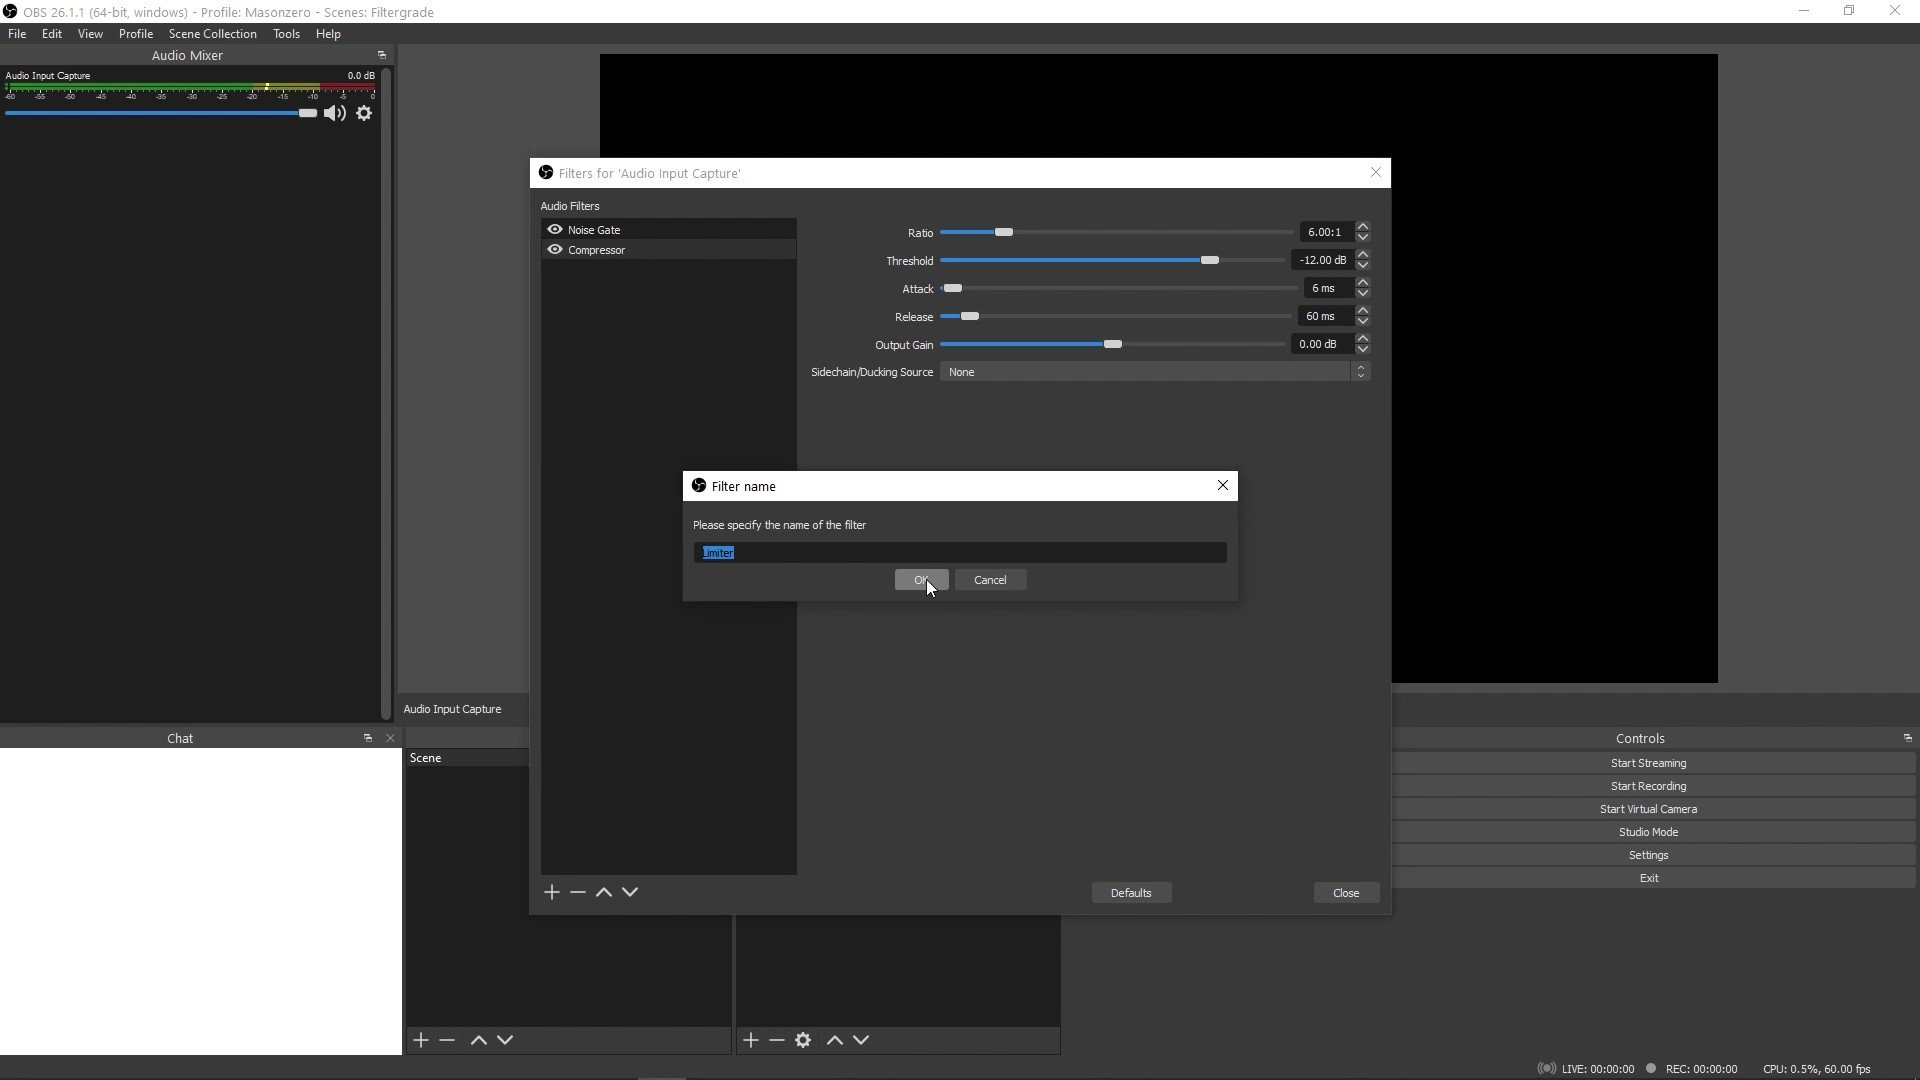This screenshot has width=1920, height=1080.
Task: Click the mute speaker icon in Audio Mixer
Action: (x=335, y=112)
